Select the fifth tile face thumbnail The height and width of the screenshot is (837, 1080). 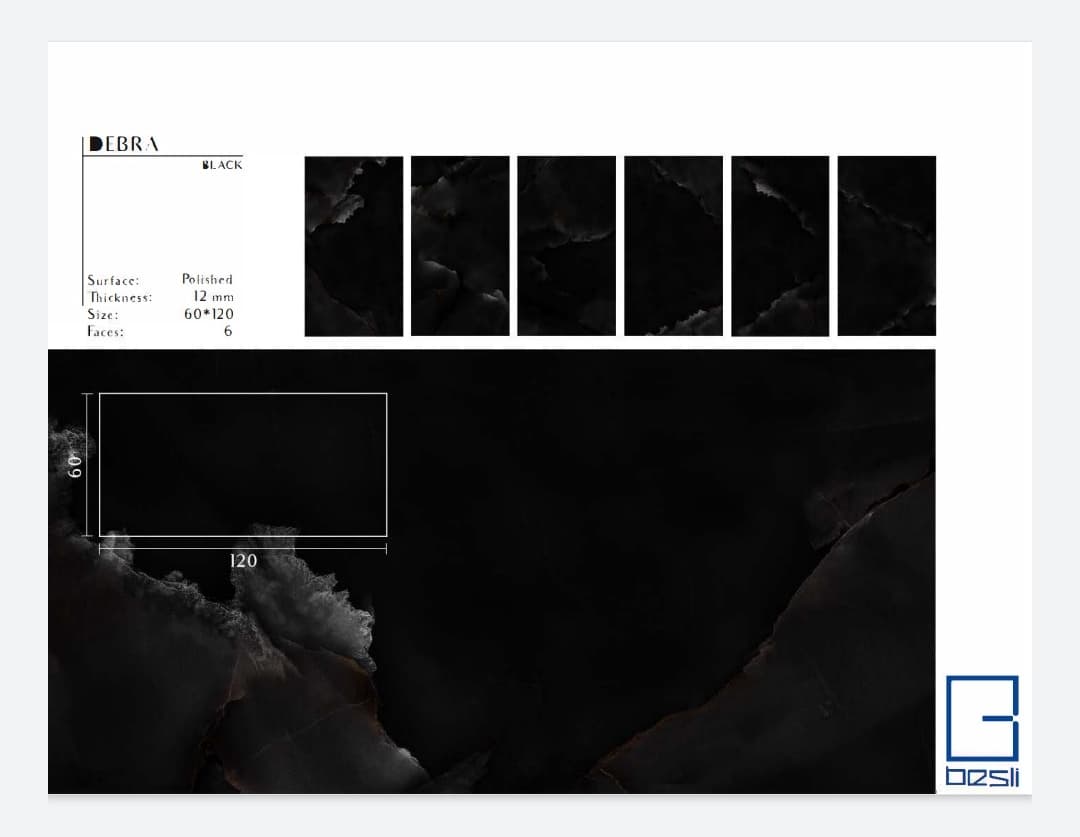(x=780, y=246)
